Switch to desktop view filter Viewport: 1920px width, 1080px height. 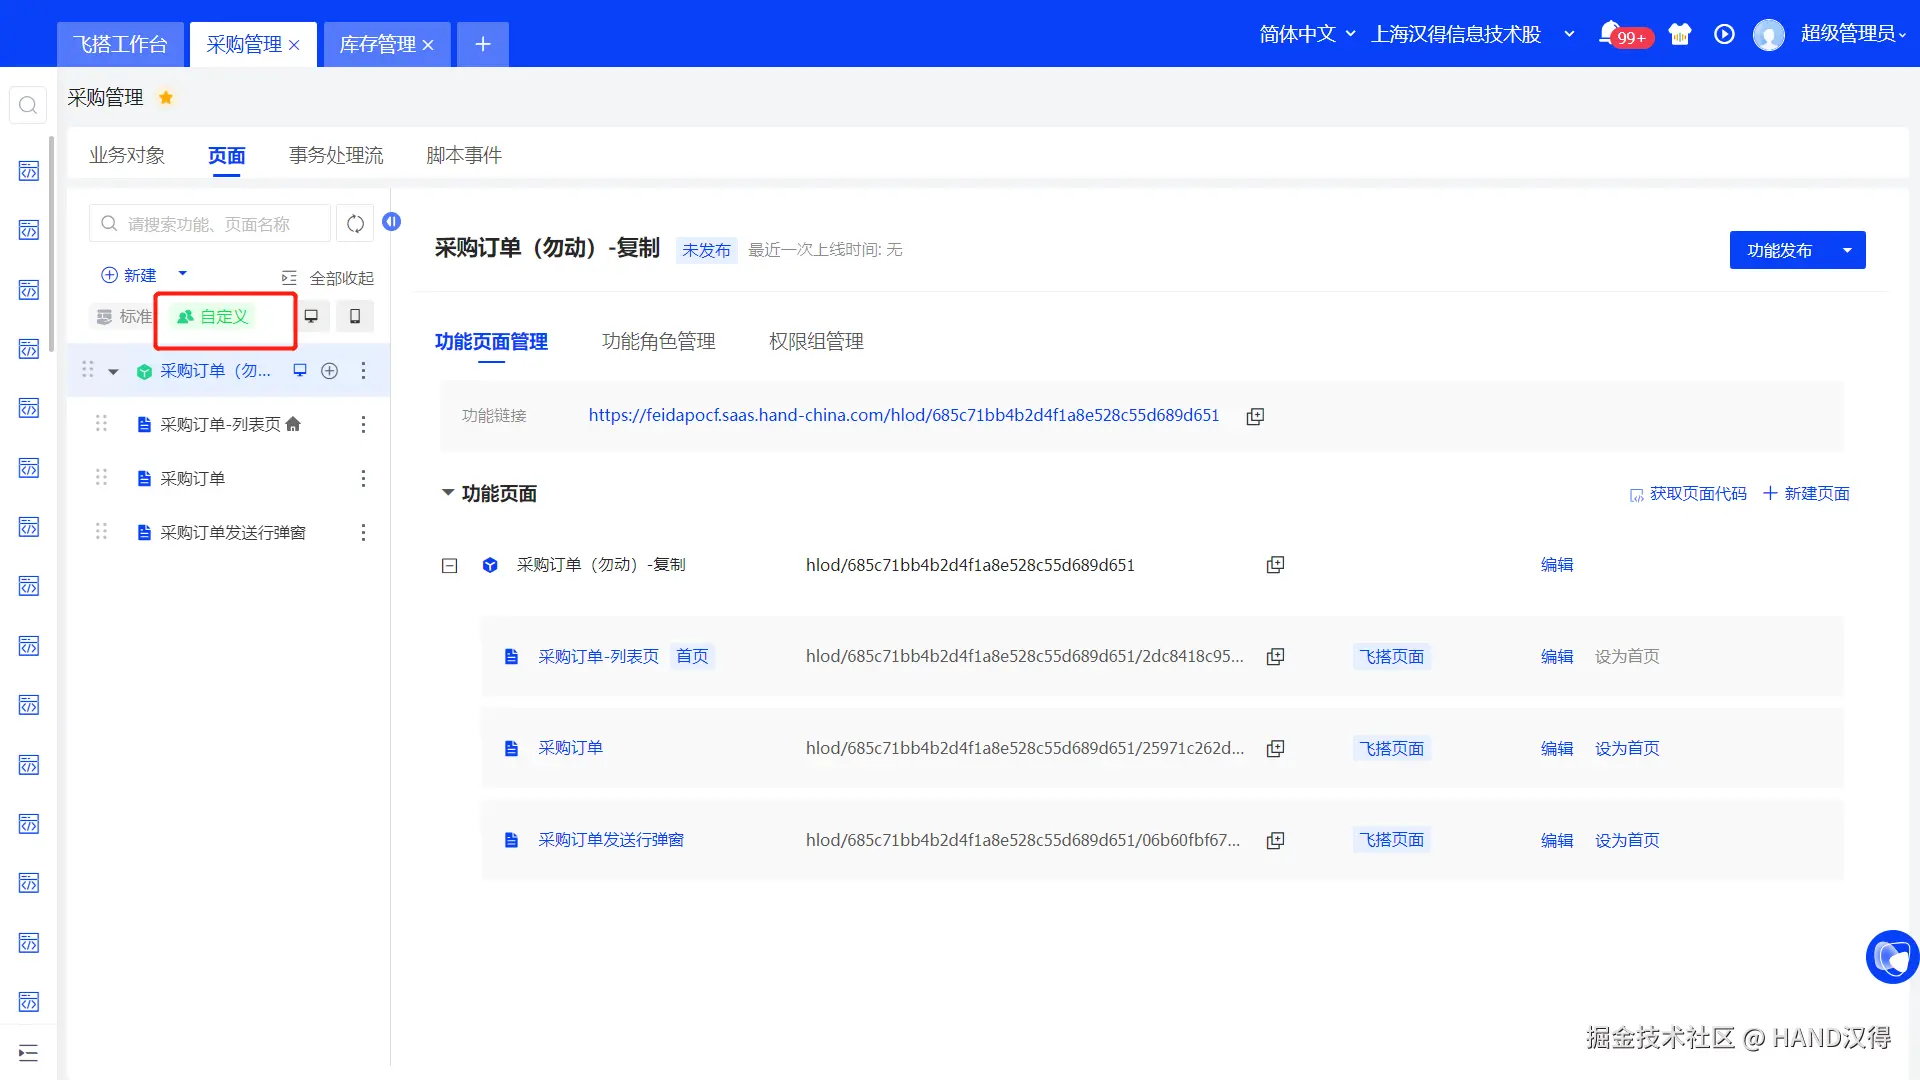point(312,317)
